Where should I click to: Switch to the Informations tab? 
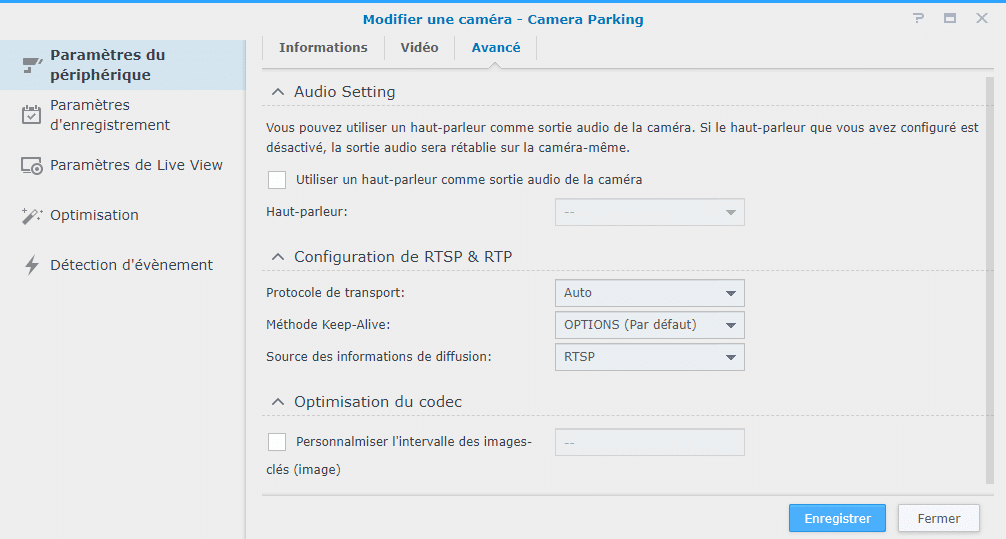tap(323, 47)
